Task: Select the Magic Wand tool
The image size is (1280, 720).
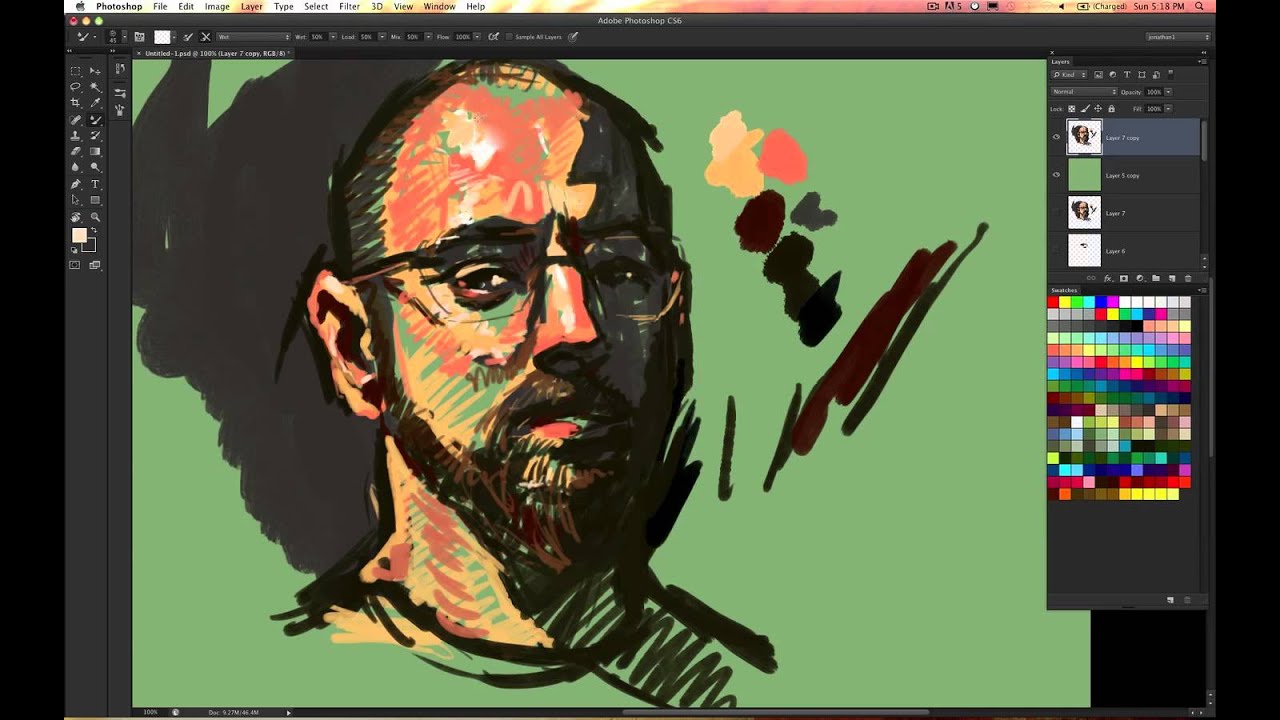Action: point(95,87)
